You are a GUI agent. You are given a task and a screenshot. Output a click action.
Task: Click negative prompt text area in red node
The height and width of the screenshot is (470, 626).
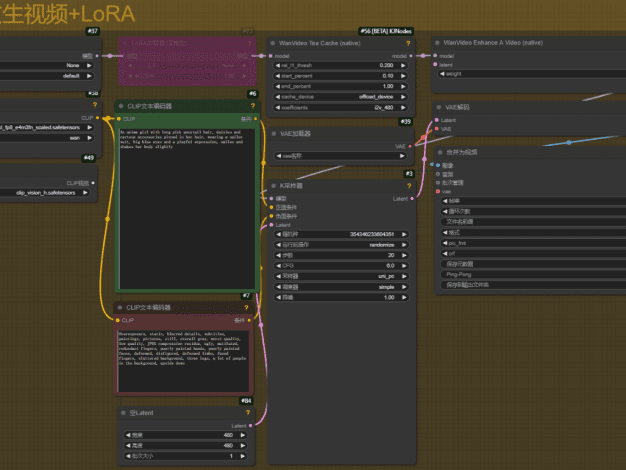(x=183, y=361)
